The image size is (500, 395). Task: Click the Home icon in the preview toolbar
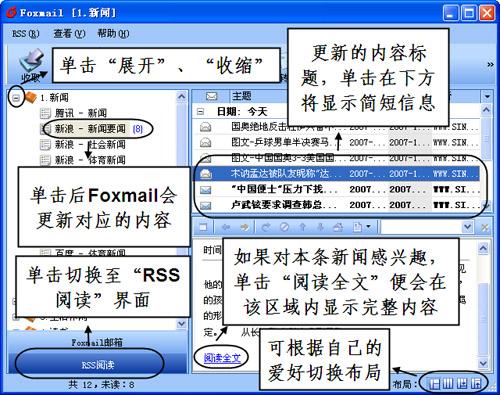tap(338, 227)
